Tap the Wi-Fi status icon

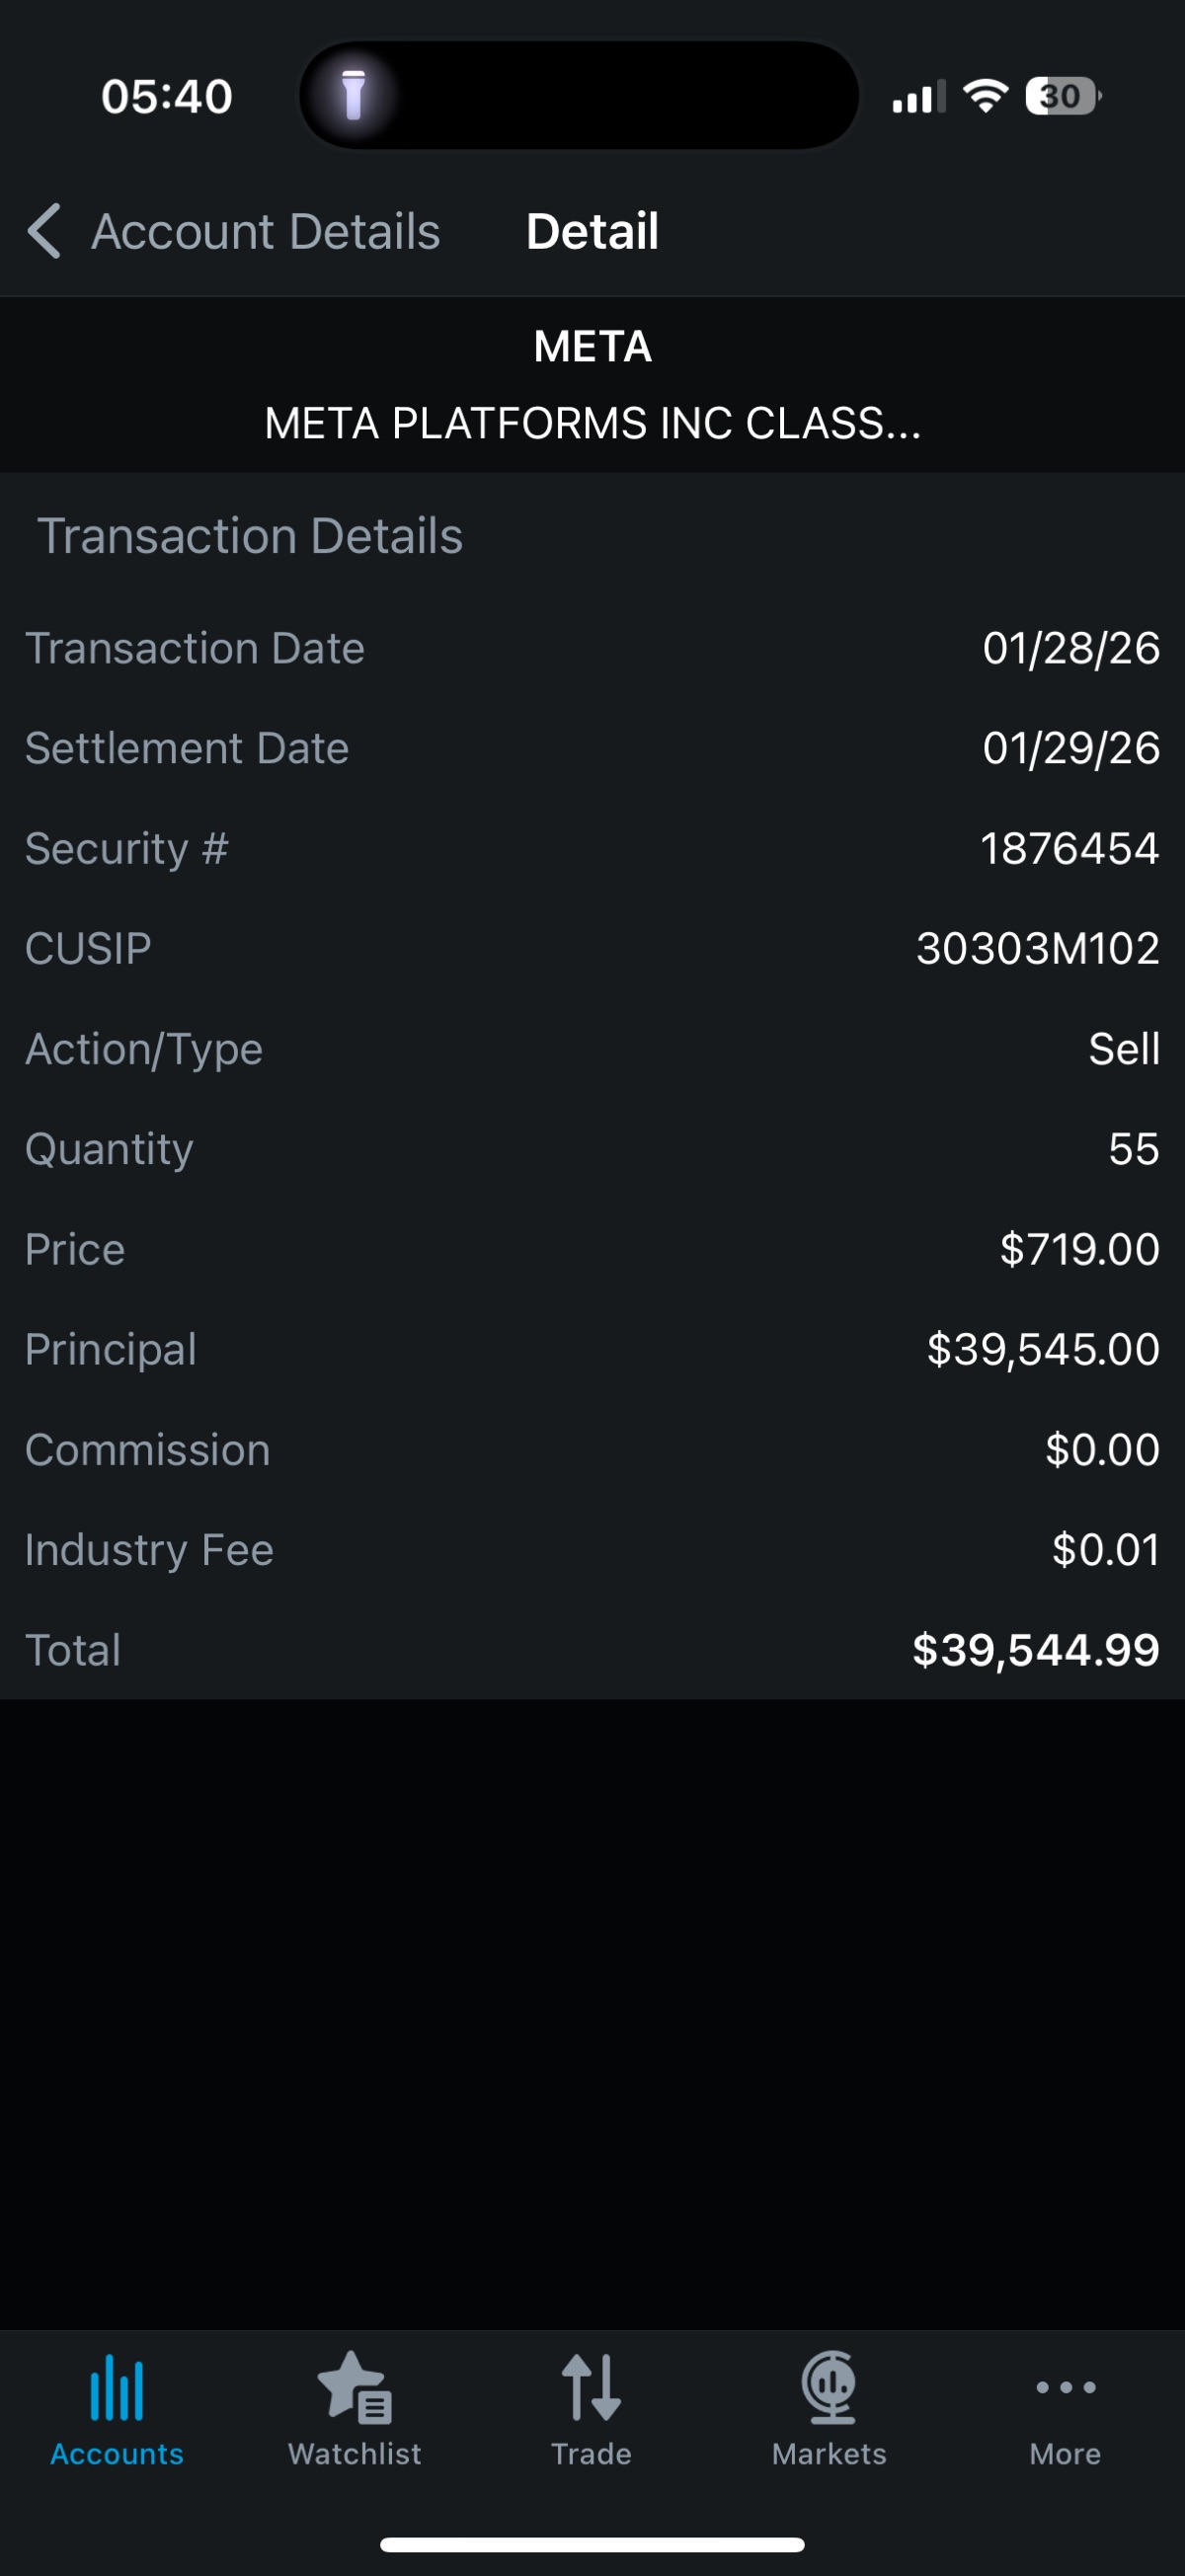click(x=985, y=97)
